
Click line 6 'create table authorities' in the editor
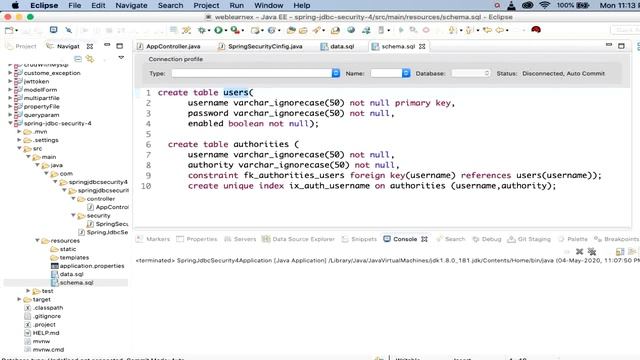[x=233, y=144]
